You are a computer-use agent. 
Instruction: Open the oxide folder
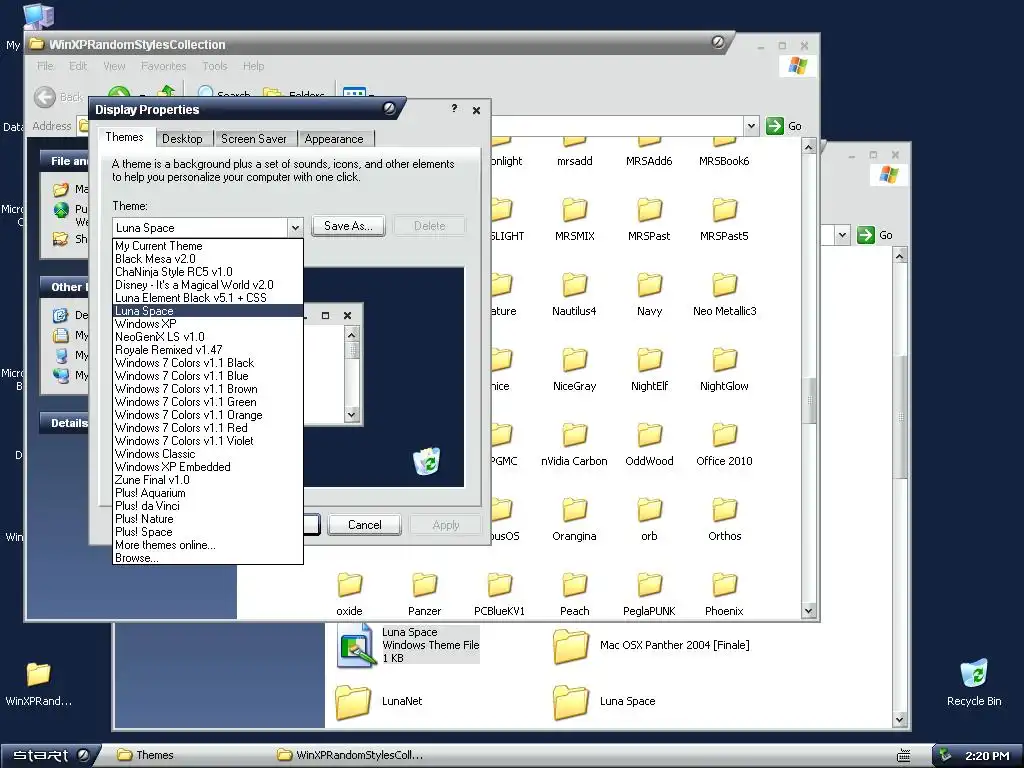pos(349,586)
